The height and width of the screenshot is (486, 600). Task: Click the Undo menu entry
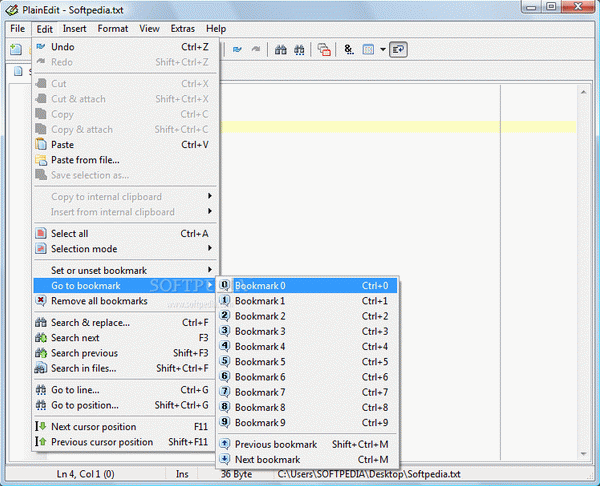pos(126,47)
